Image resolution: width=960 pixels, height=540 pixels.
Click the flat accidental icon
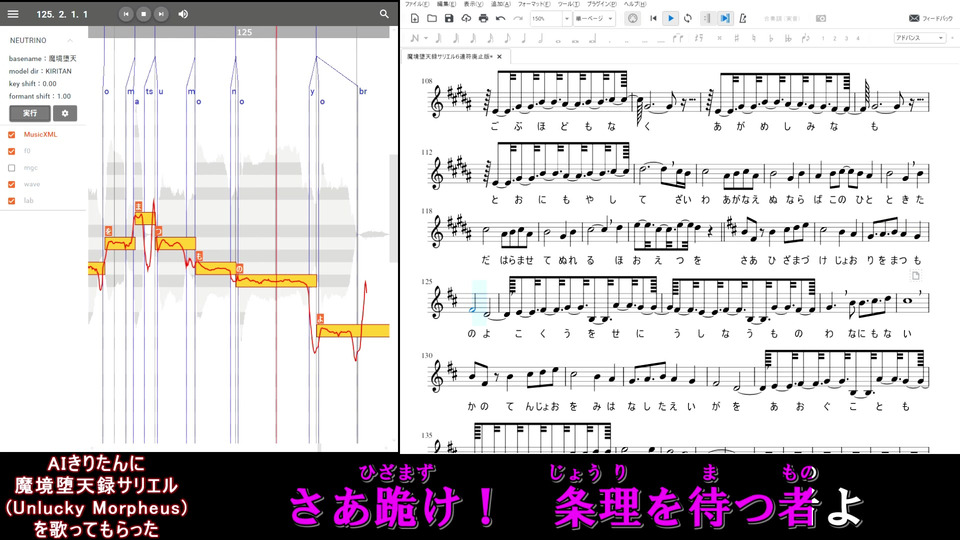tap(771, 38)
